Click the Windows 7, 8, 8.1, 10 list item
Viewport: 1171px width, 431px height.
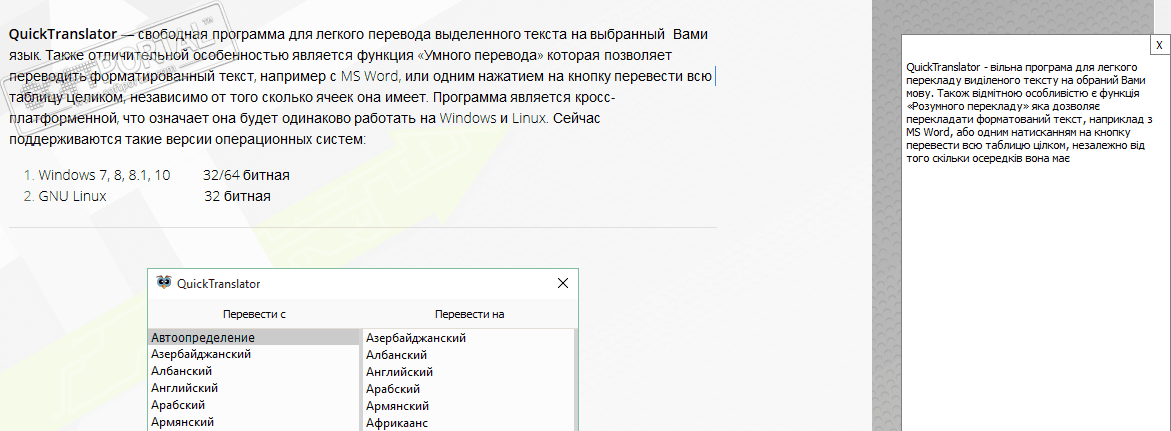point(104,176)
